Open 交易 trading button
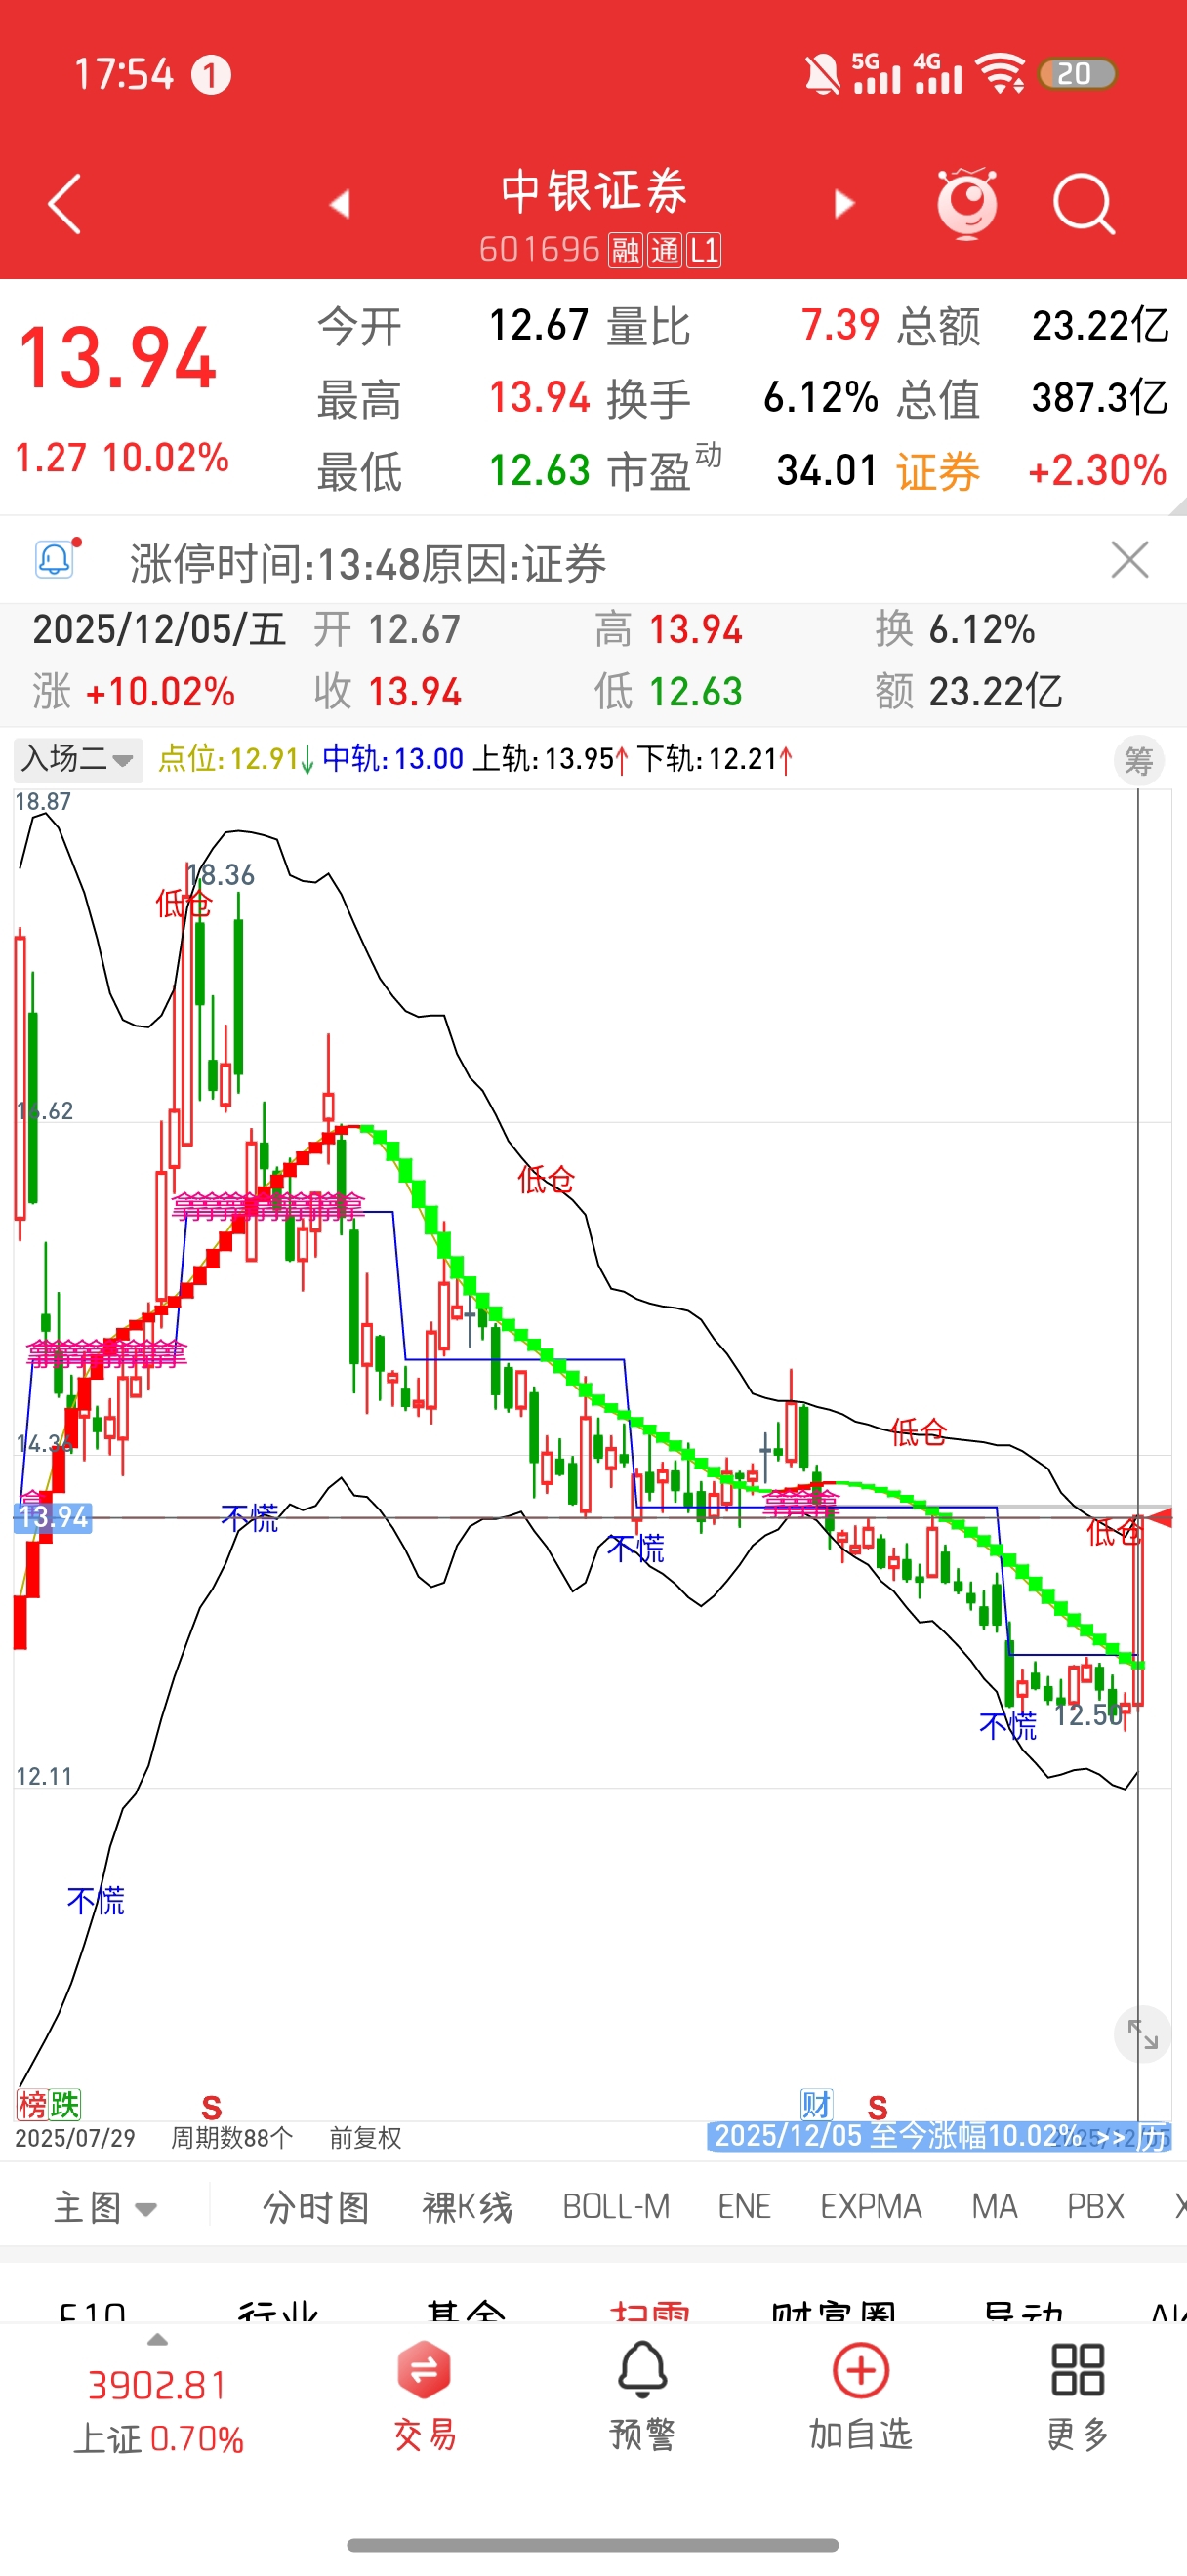The height and width of the screenshot is (2576, 1187). [424, 2396]
